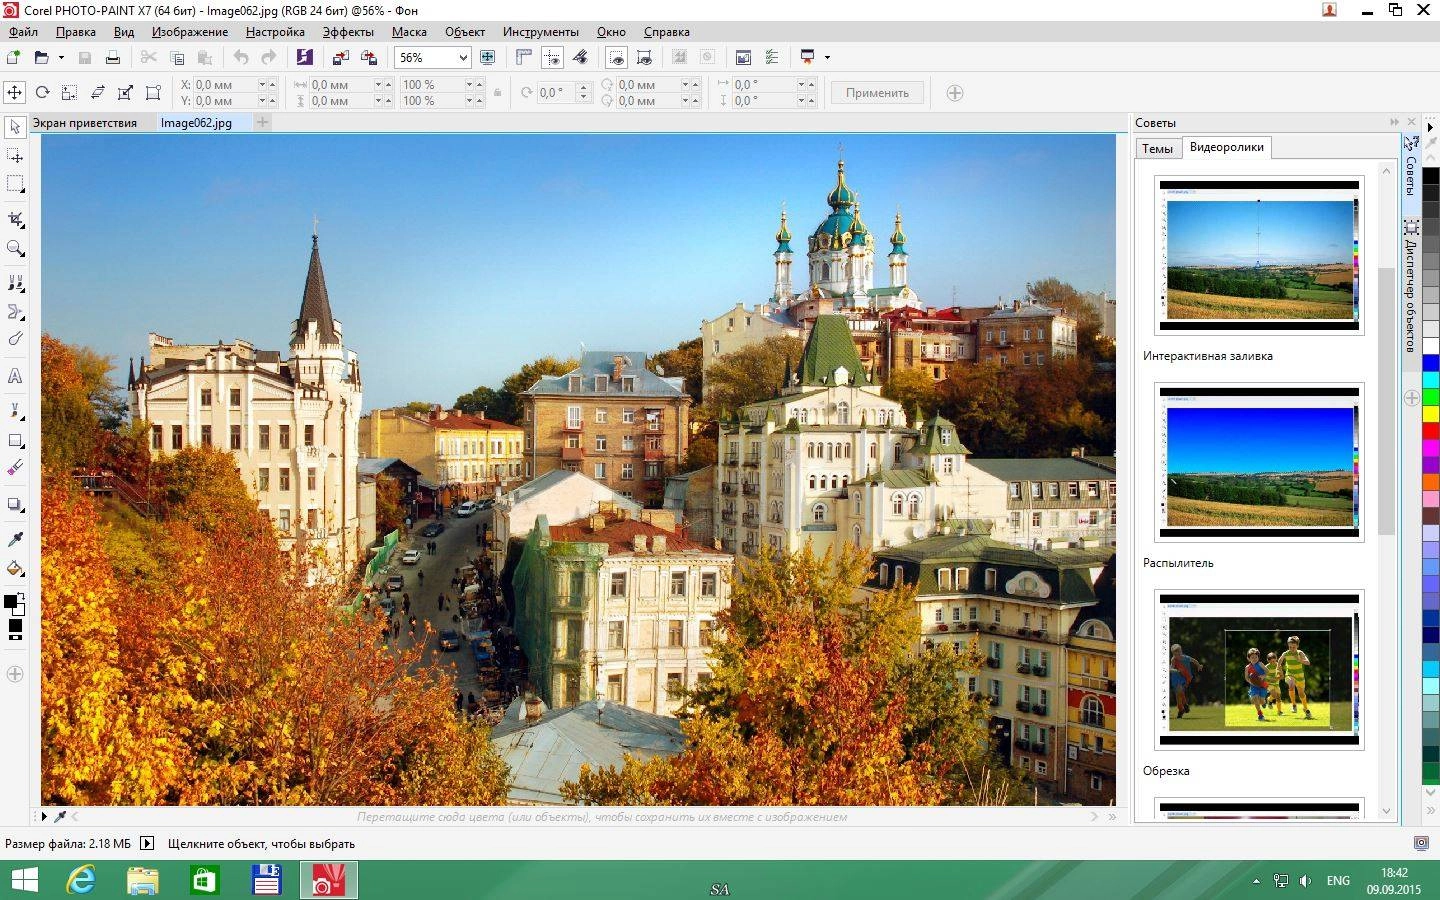
Task: Launch the purple application launcher icon
Action: coord(305,57)
